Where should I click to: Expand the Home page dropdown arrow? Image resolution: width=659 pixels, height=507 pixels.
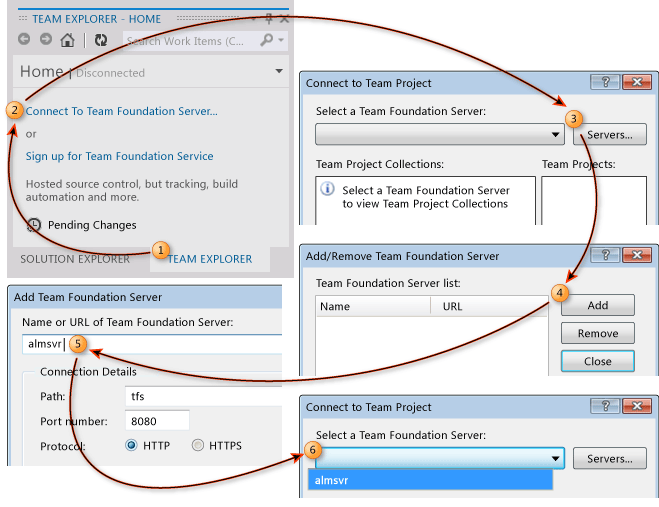(279, 71)
